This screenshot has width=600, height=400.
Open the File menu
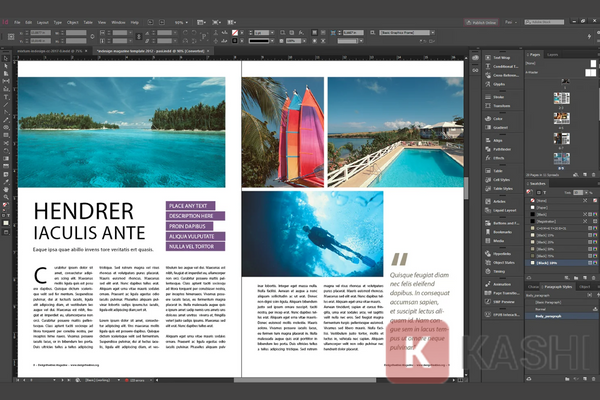tap(17, 23)
